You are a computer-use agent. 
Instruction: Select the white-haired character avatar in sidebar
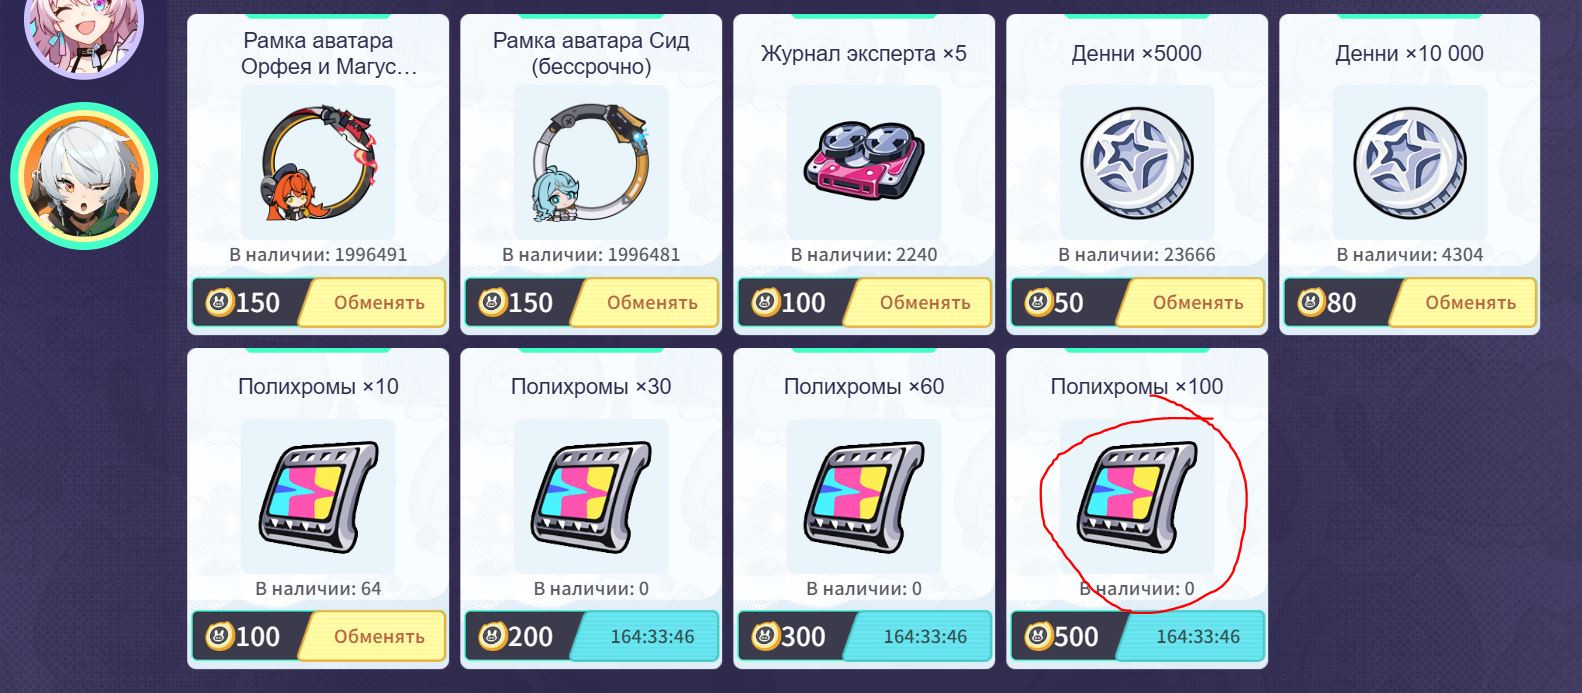pyautogui.click(x=84, y=176)
